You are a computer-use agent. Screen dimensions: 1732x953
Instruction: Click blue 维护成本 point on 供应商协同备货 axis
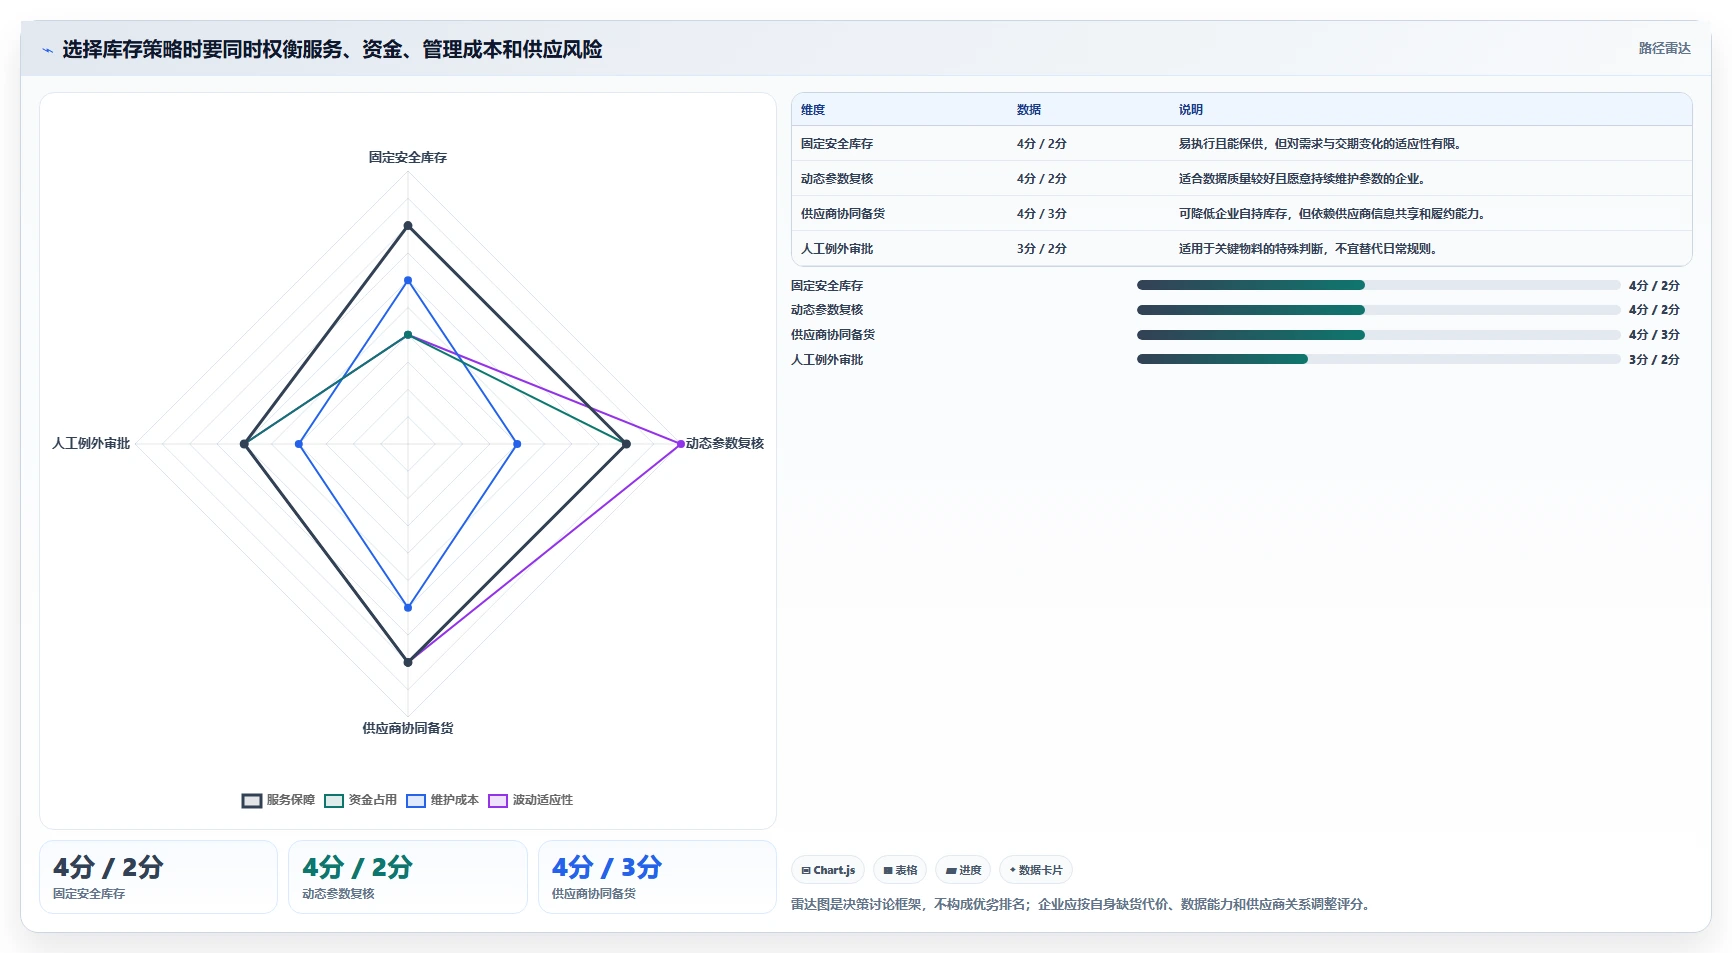[x=408, y=607]
